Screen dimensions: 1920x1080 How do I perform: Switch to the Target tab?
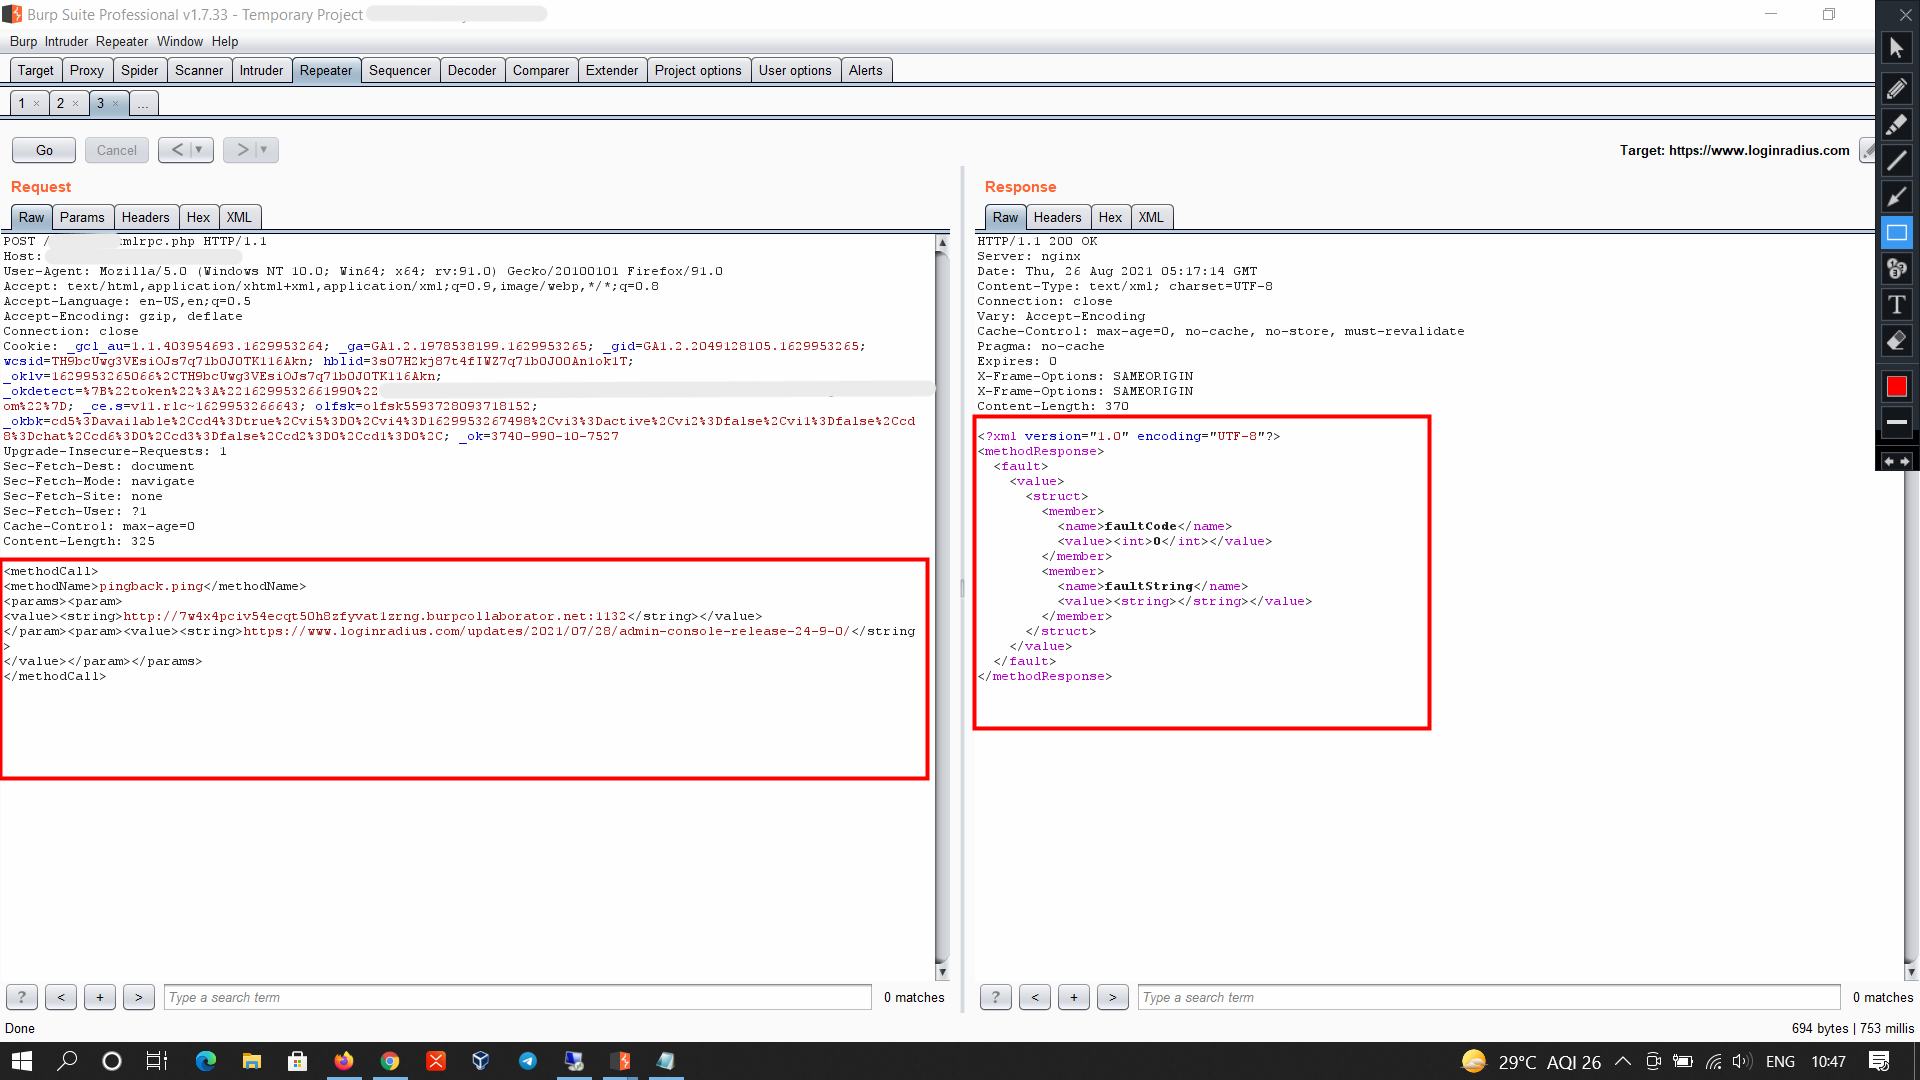(x=36, y=70)
